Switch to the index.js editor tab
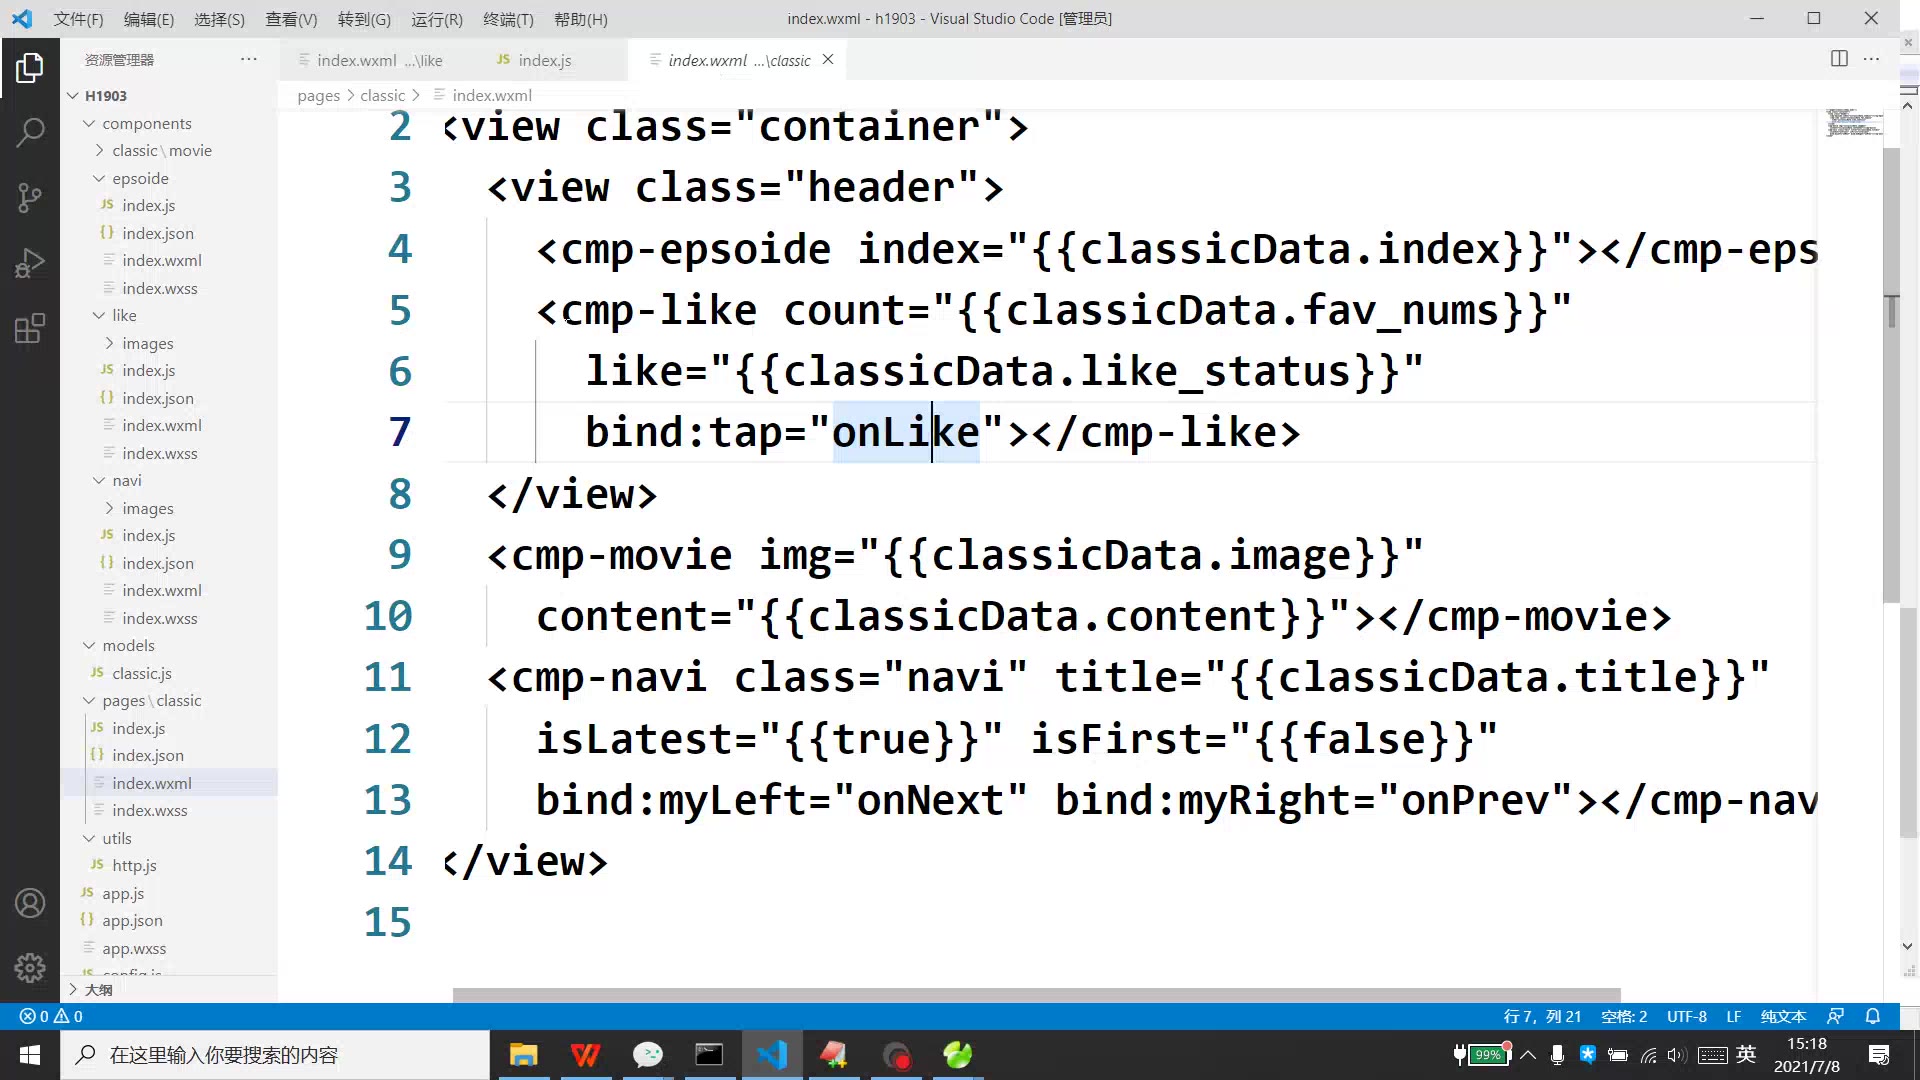Screen dimensions: 1920x1080 coord(544,60)
